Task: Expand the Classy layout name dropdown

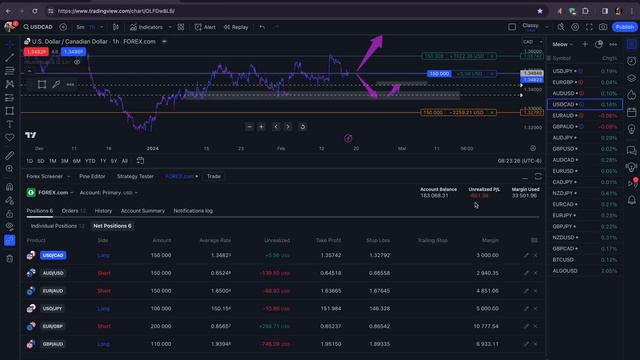Action: coord(547,27)
